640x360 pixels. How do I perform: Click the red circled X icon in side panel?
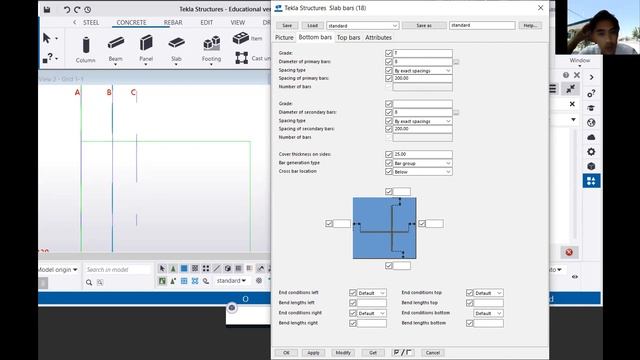click(569, 252)
